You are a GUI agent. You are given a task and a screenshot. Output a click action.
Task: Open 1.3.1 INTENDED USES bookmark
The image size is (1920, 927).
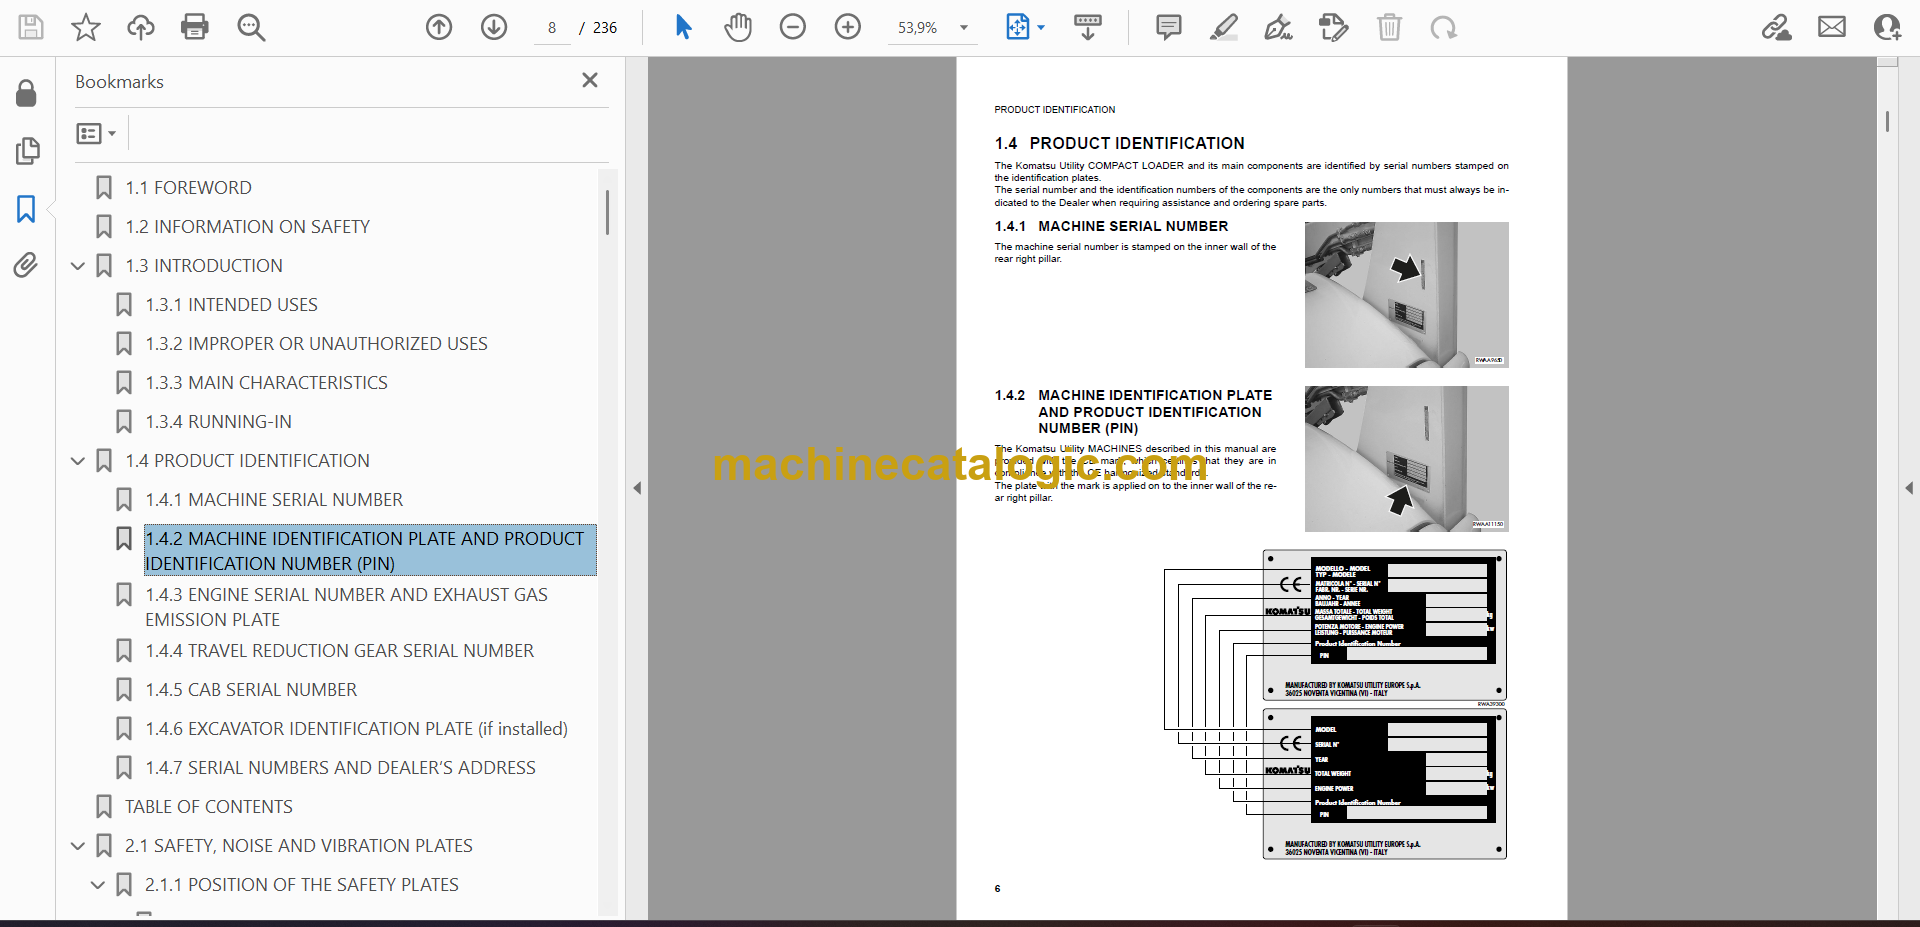pos(231,305)
